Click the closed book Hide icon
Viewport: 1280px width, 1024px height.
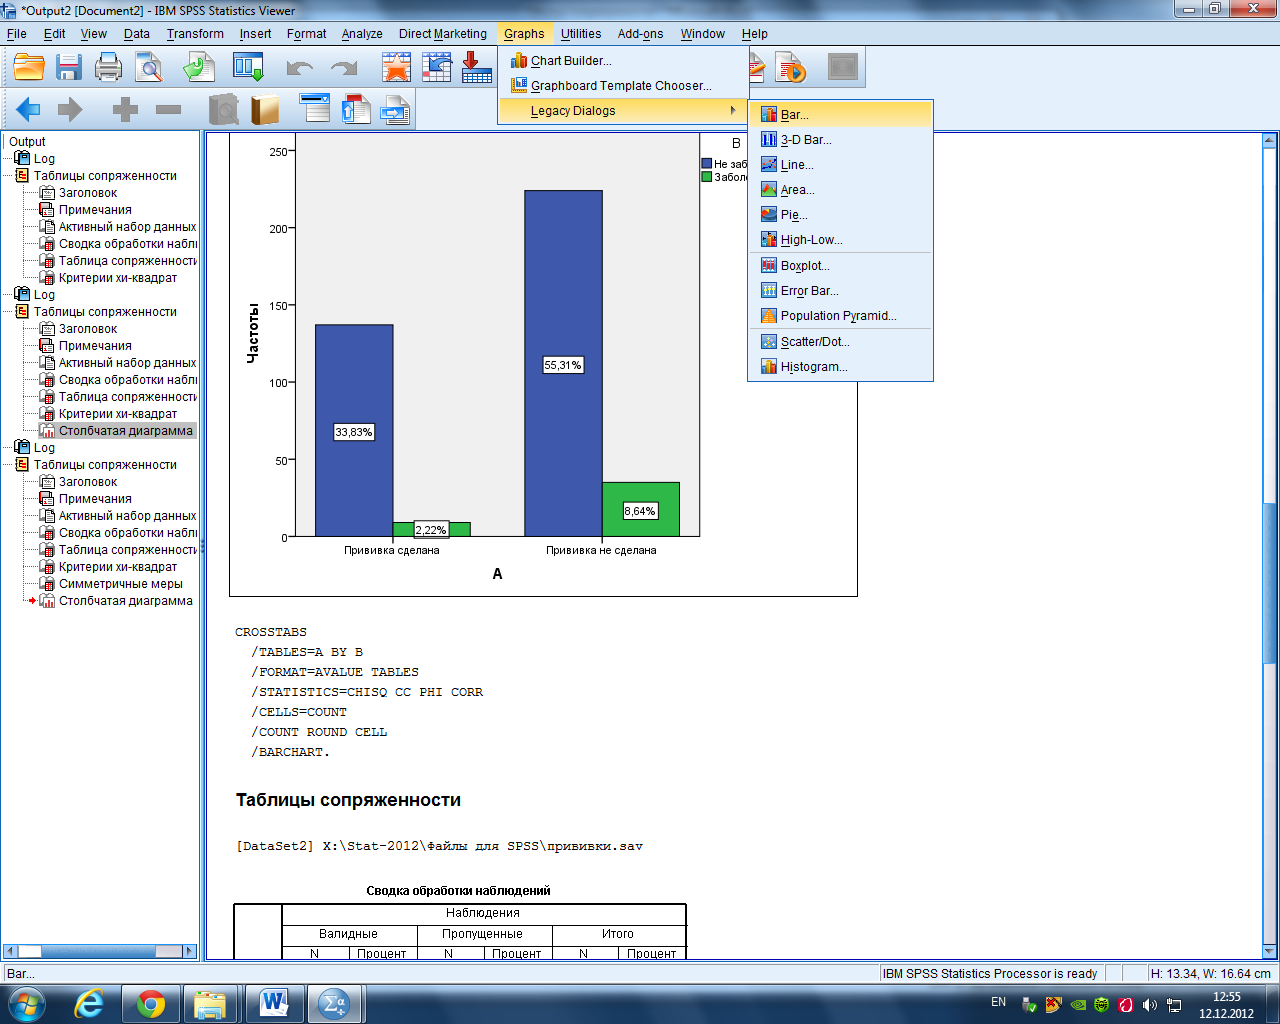tap(265, 109)
